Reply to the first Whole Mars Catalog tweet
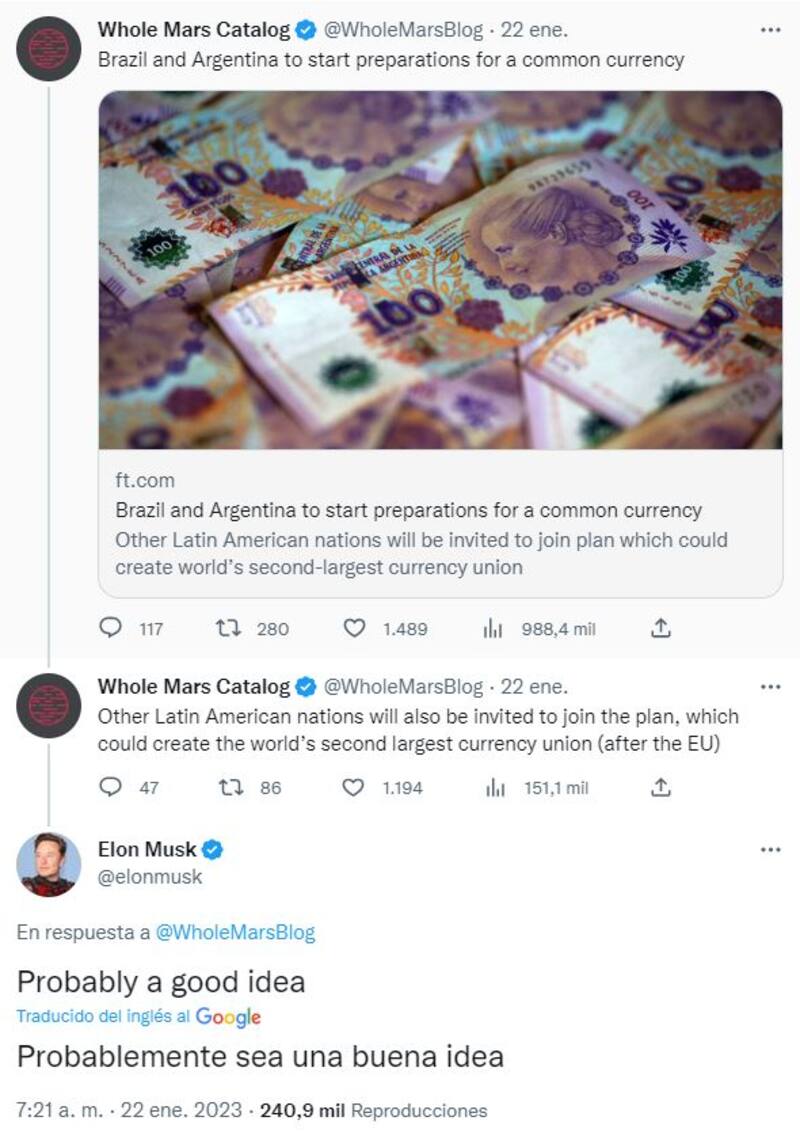 click(110, 629)
